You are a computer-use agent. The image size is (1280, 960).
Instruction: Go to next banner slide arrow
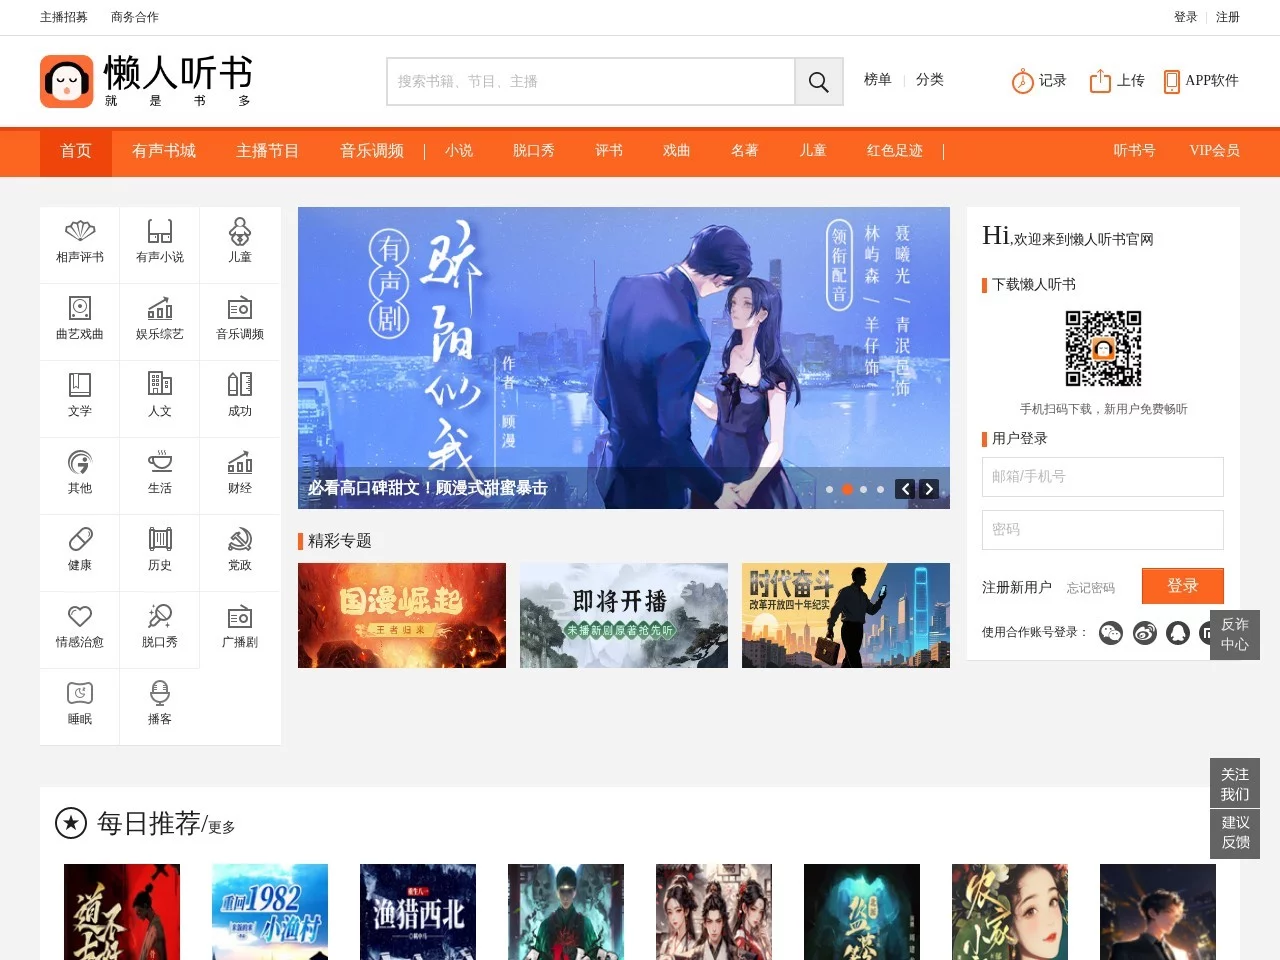[x=929, y=489]
